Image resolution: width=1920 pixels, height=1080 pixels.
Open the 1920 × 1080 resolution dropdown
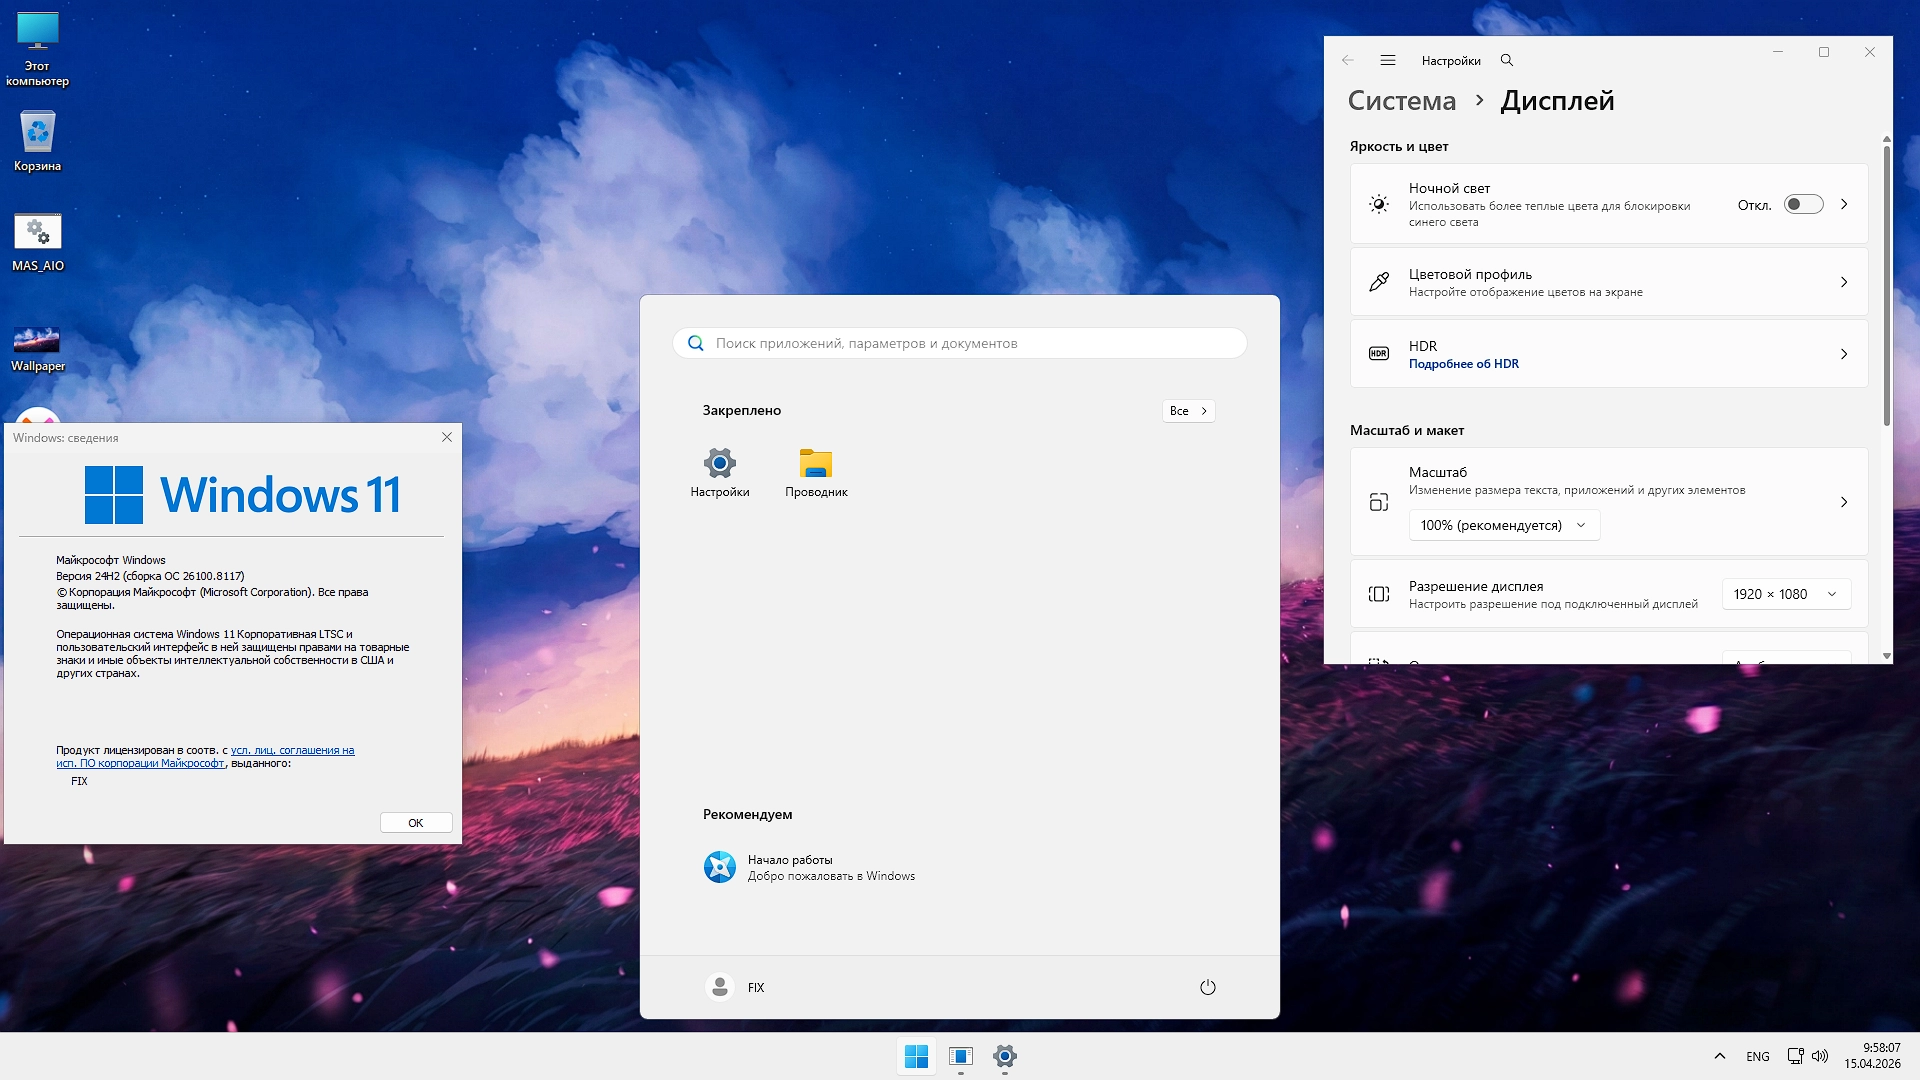tap(1785, 594)
